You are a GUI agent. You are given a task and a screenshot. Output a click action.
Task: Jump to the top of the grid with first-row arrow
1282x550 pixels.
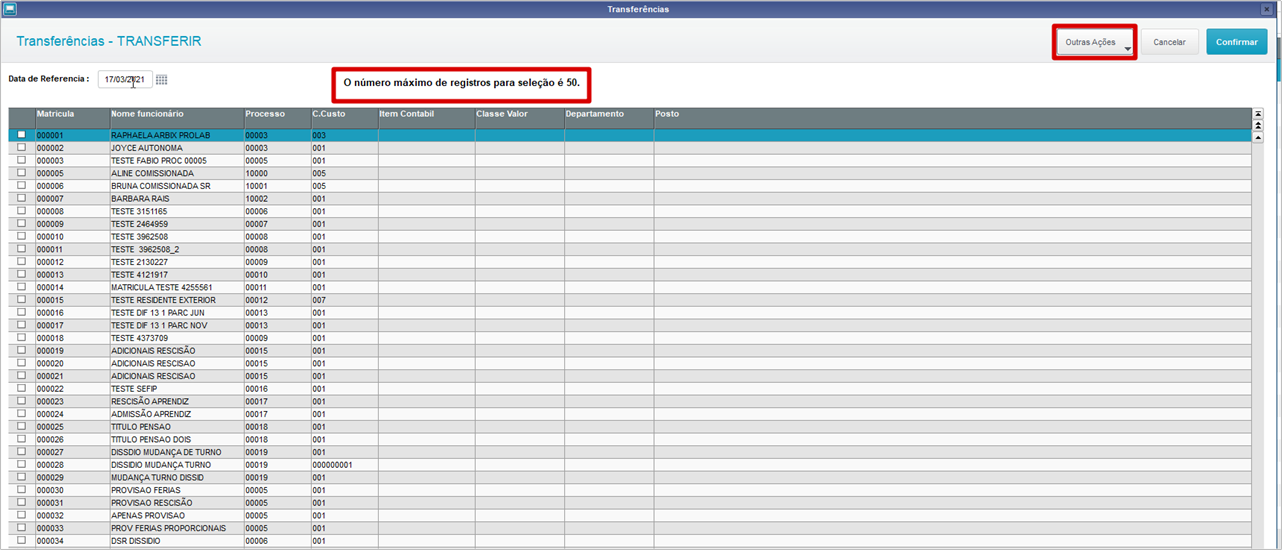1258,114
